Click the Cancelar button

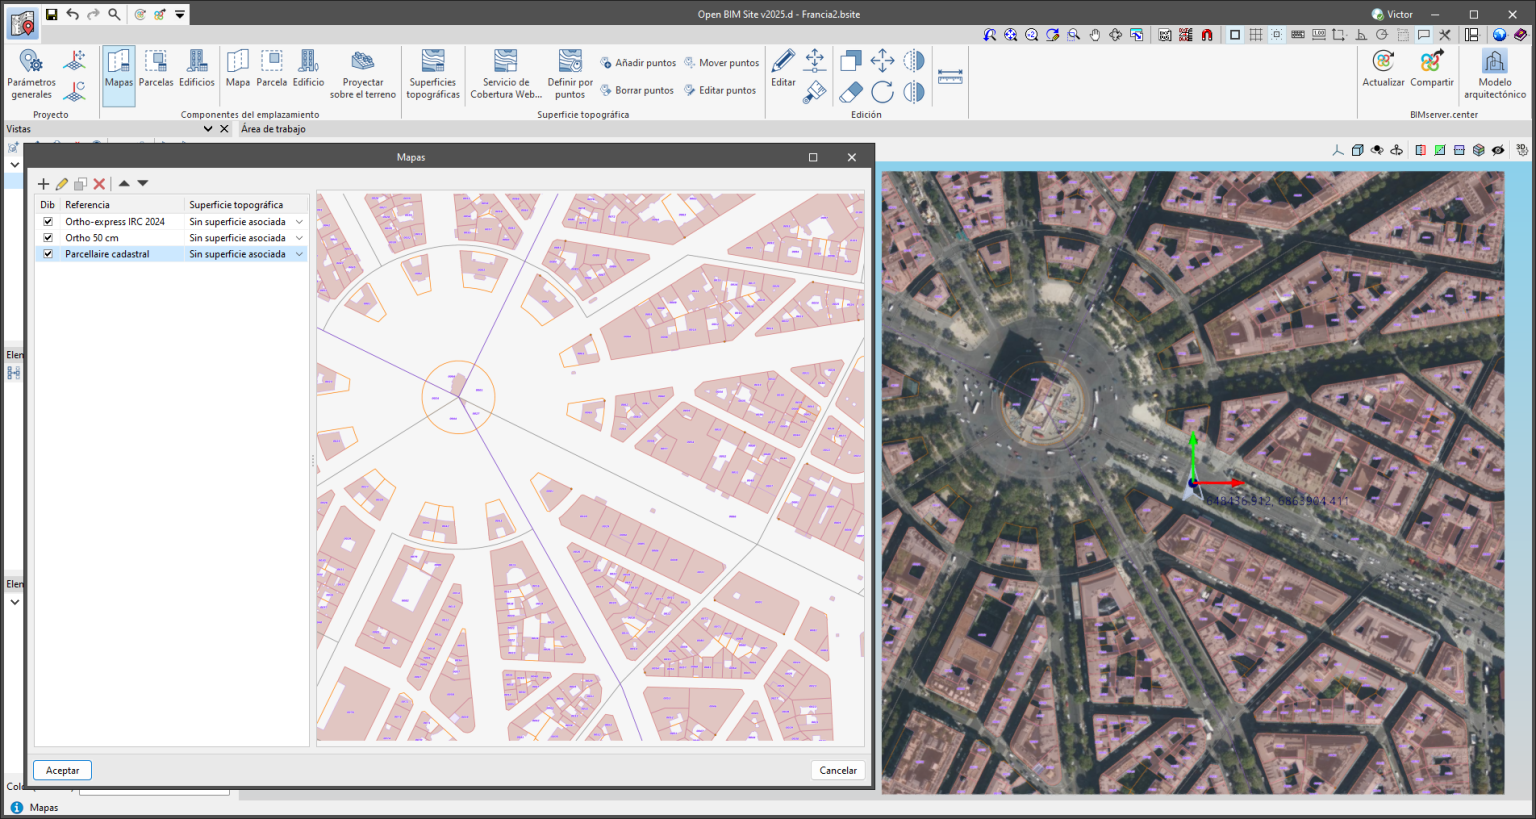[x=838, y=770]
